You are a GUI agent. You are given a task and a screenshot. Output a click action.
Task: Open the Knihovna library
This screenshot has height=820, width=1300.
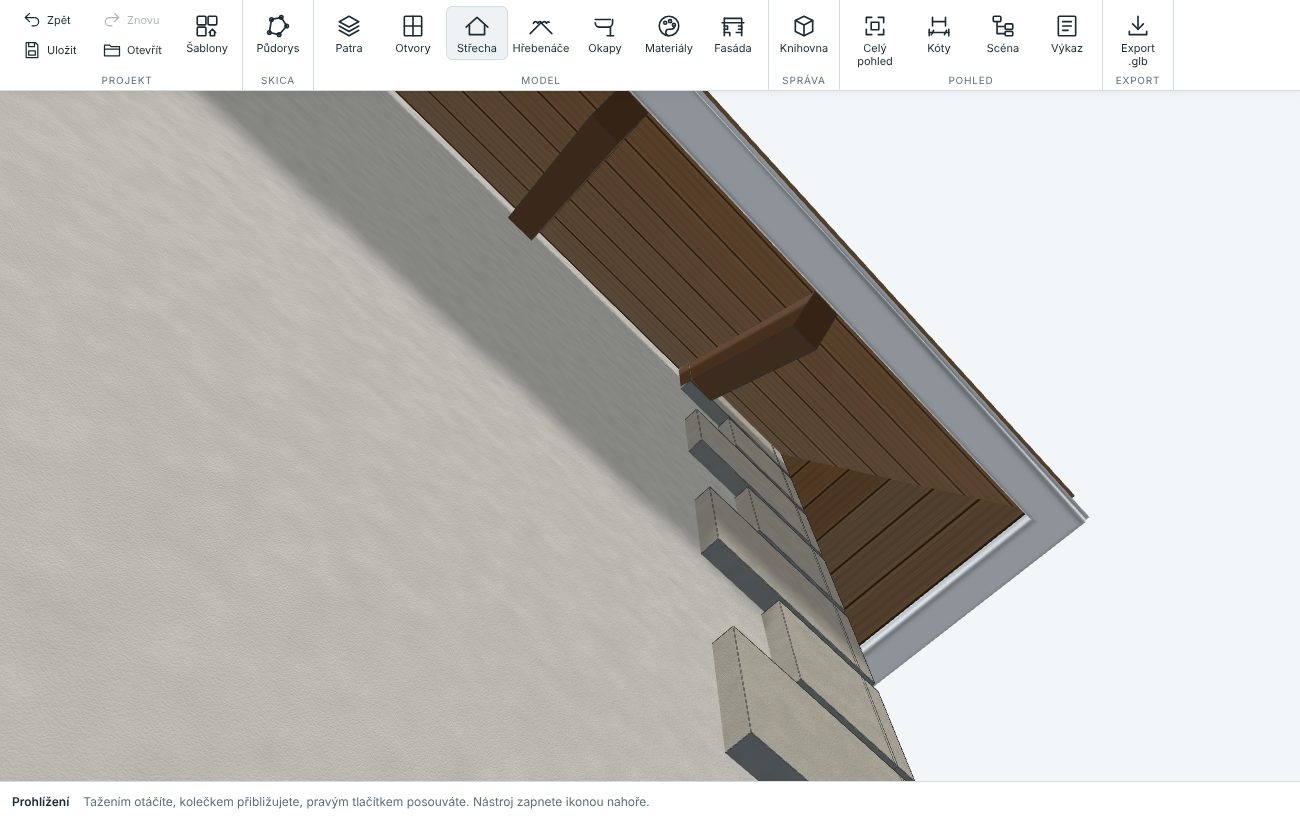(x=804, y=33)
